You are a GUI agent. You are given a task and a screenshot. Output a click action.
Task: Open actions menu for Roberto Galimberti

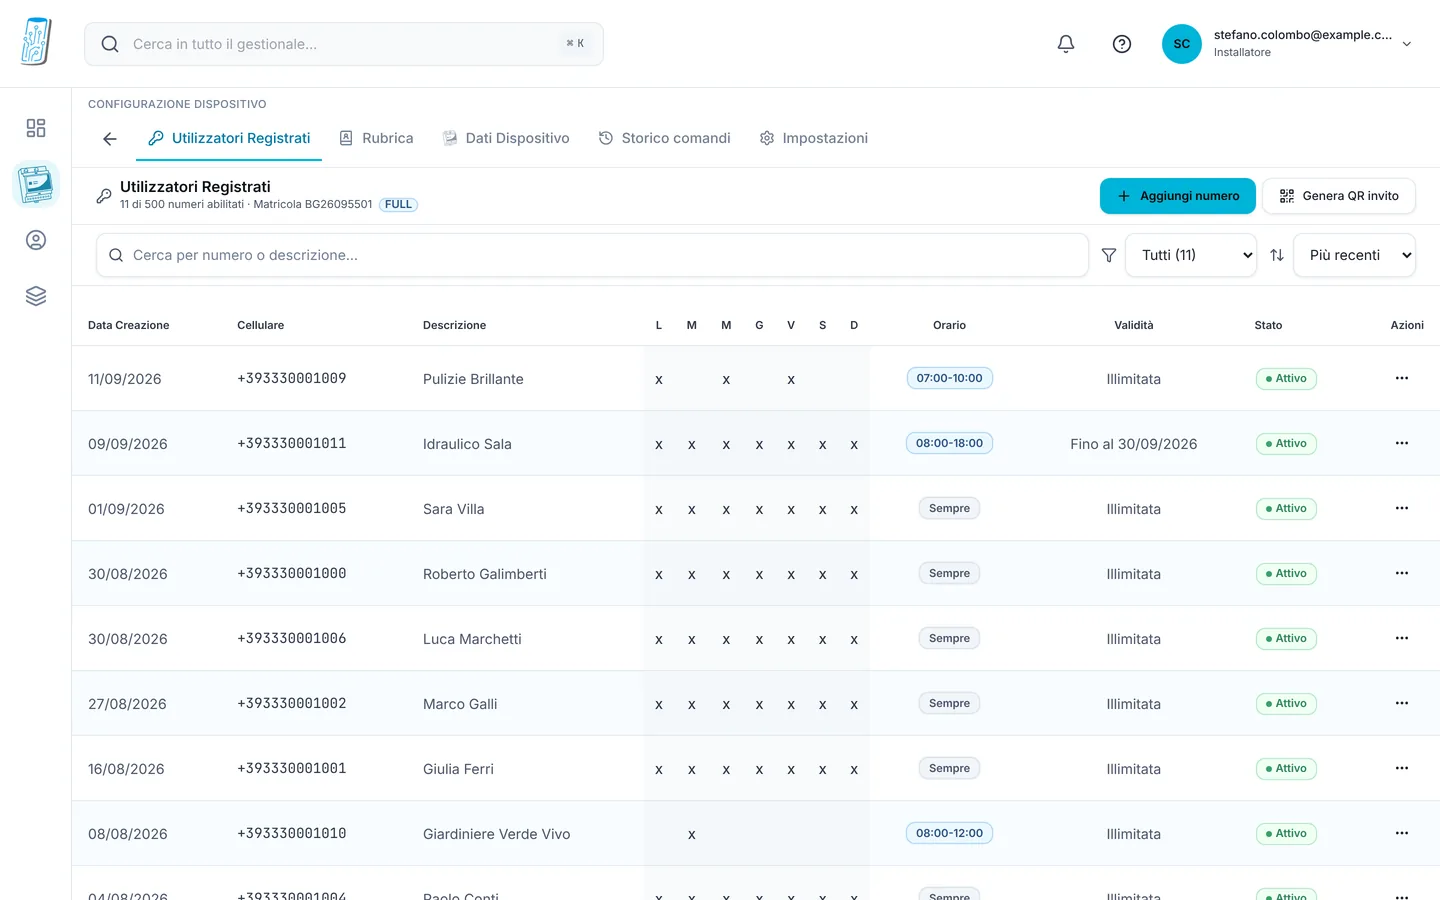click(1402, 573)
